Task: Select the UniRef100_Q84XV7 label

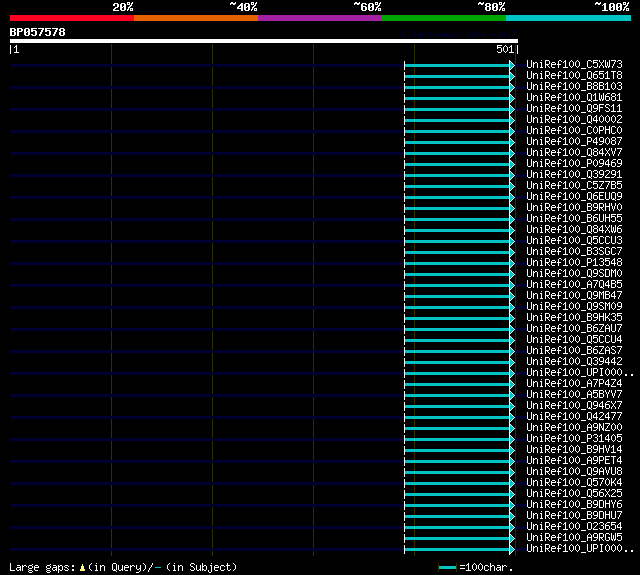Action: [574, 153]
